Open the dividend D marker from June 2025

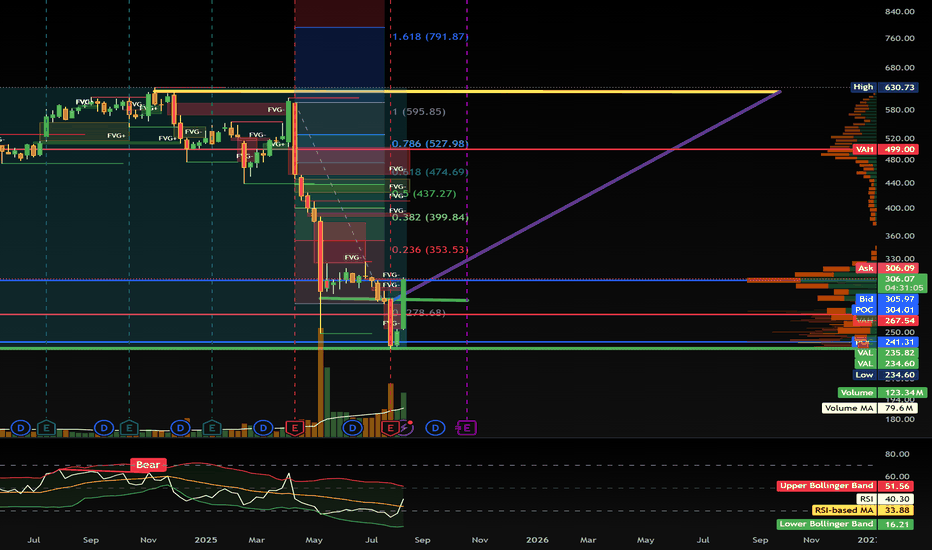(352, 428)
